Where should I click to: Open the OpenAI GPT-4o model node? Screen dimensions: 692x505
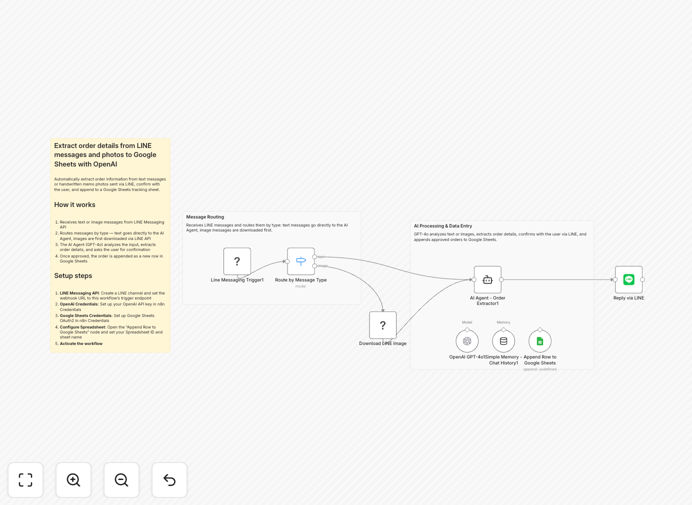[467, 341]
